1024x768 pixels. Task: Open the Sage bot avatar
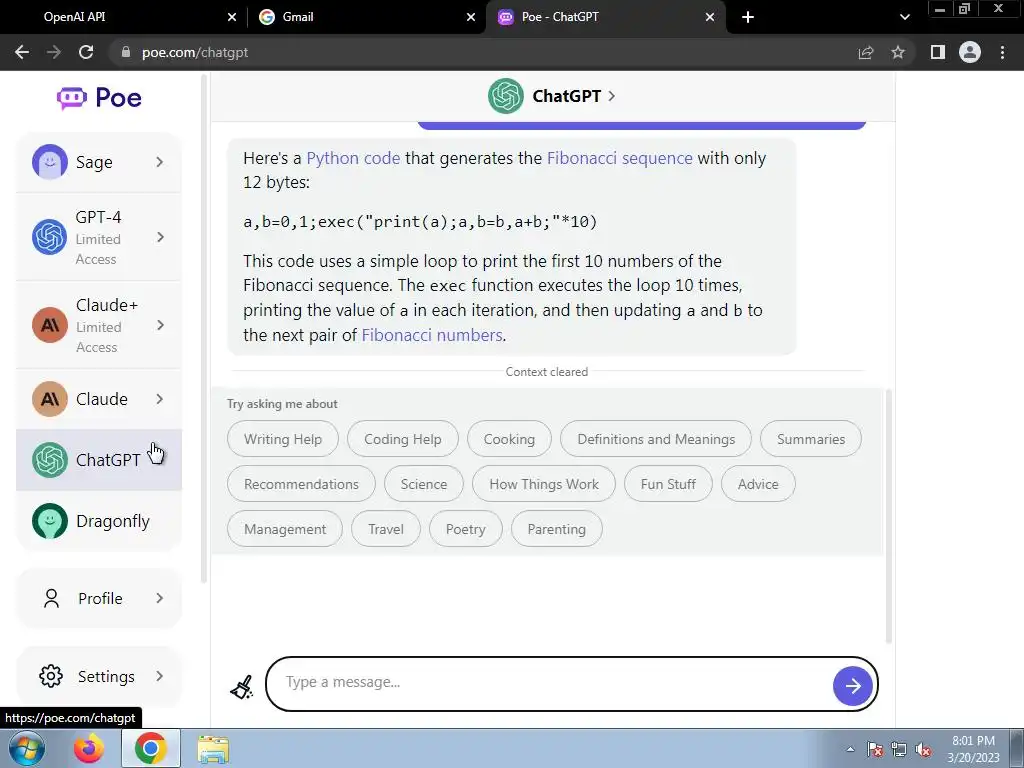tap(50, 162)
